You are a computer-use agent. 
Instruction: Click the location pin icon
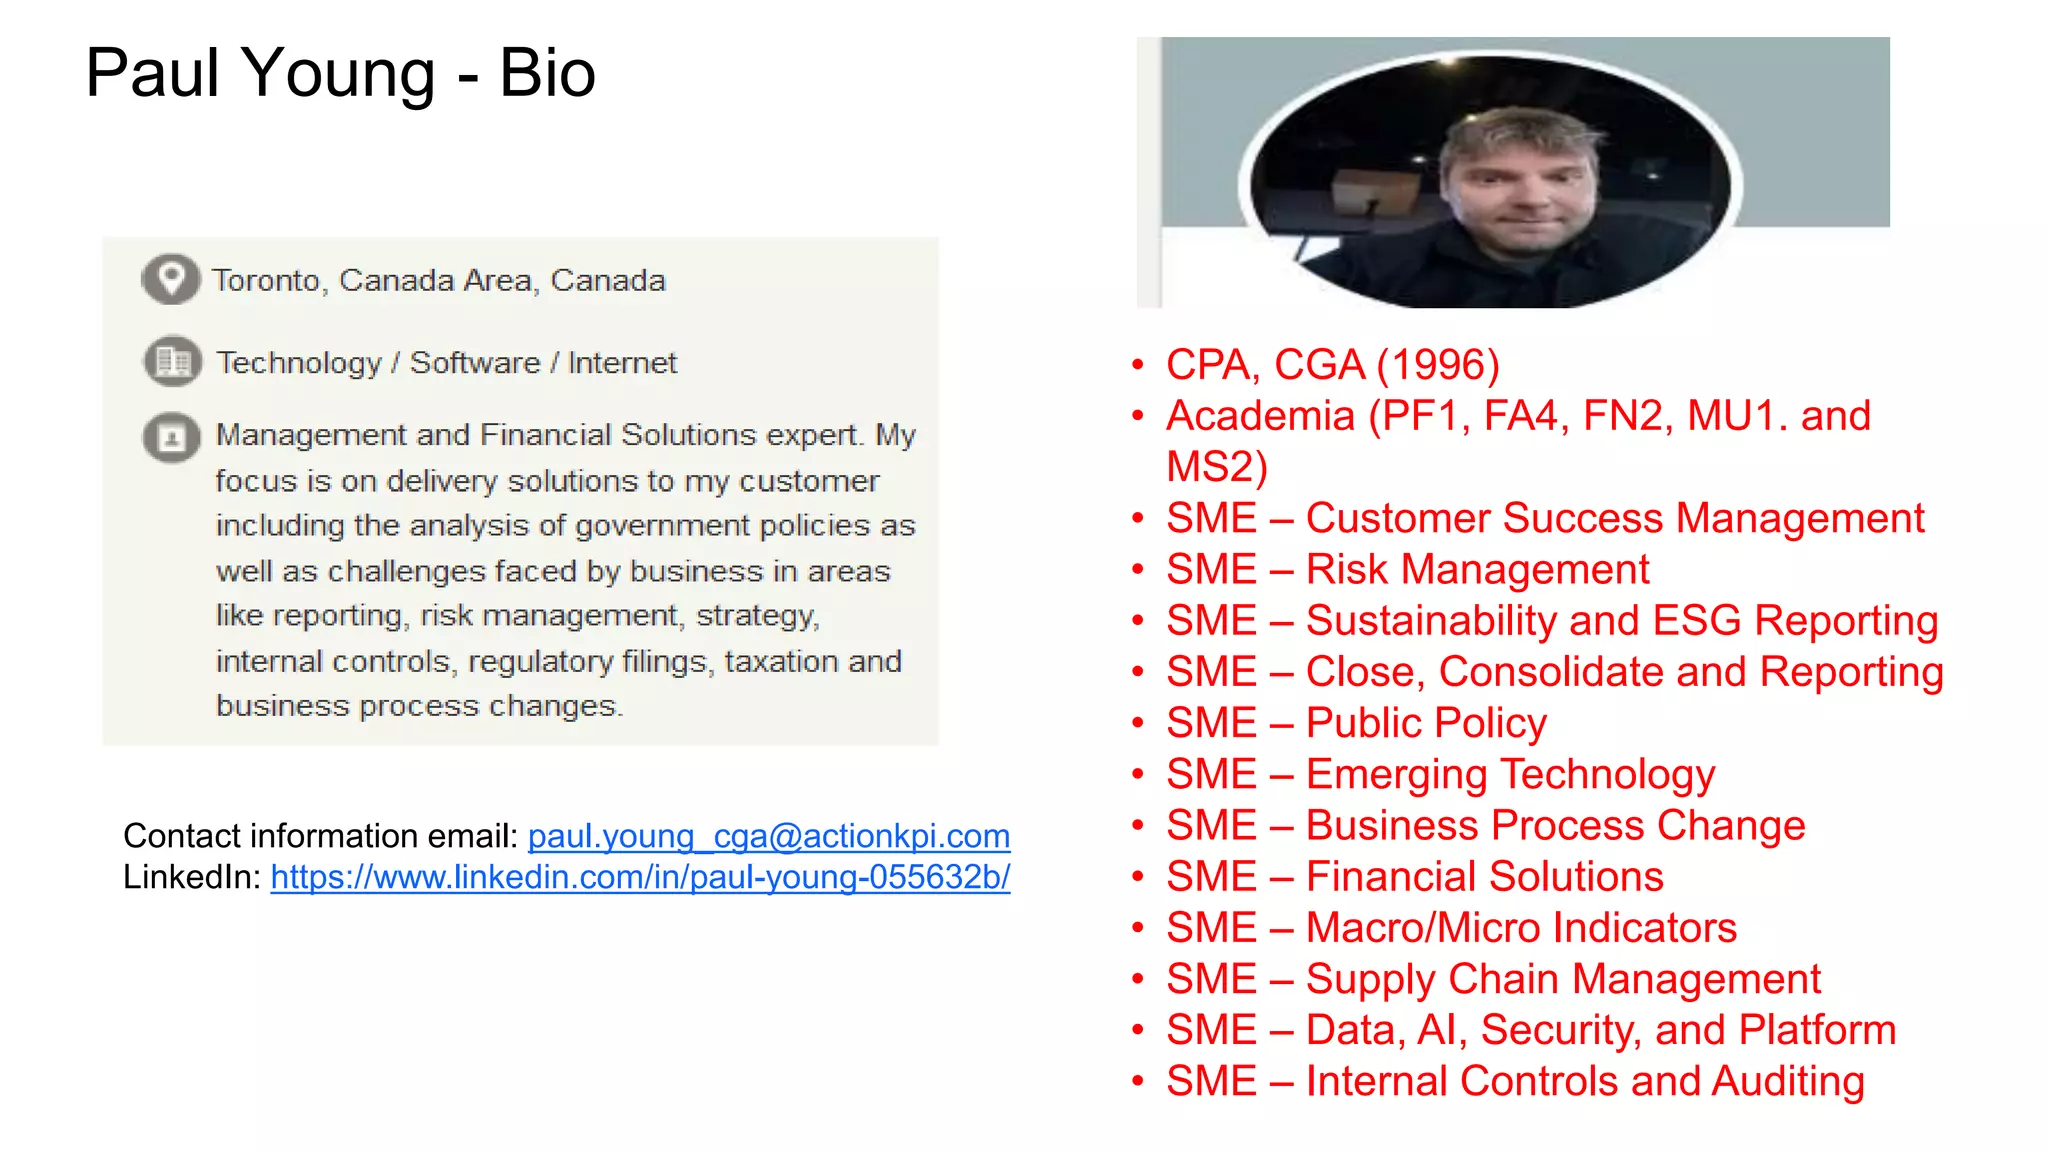click(171, 279)
